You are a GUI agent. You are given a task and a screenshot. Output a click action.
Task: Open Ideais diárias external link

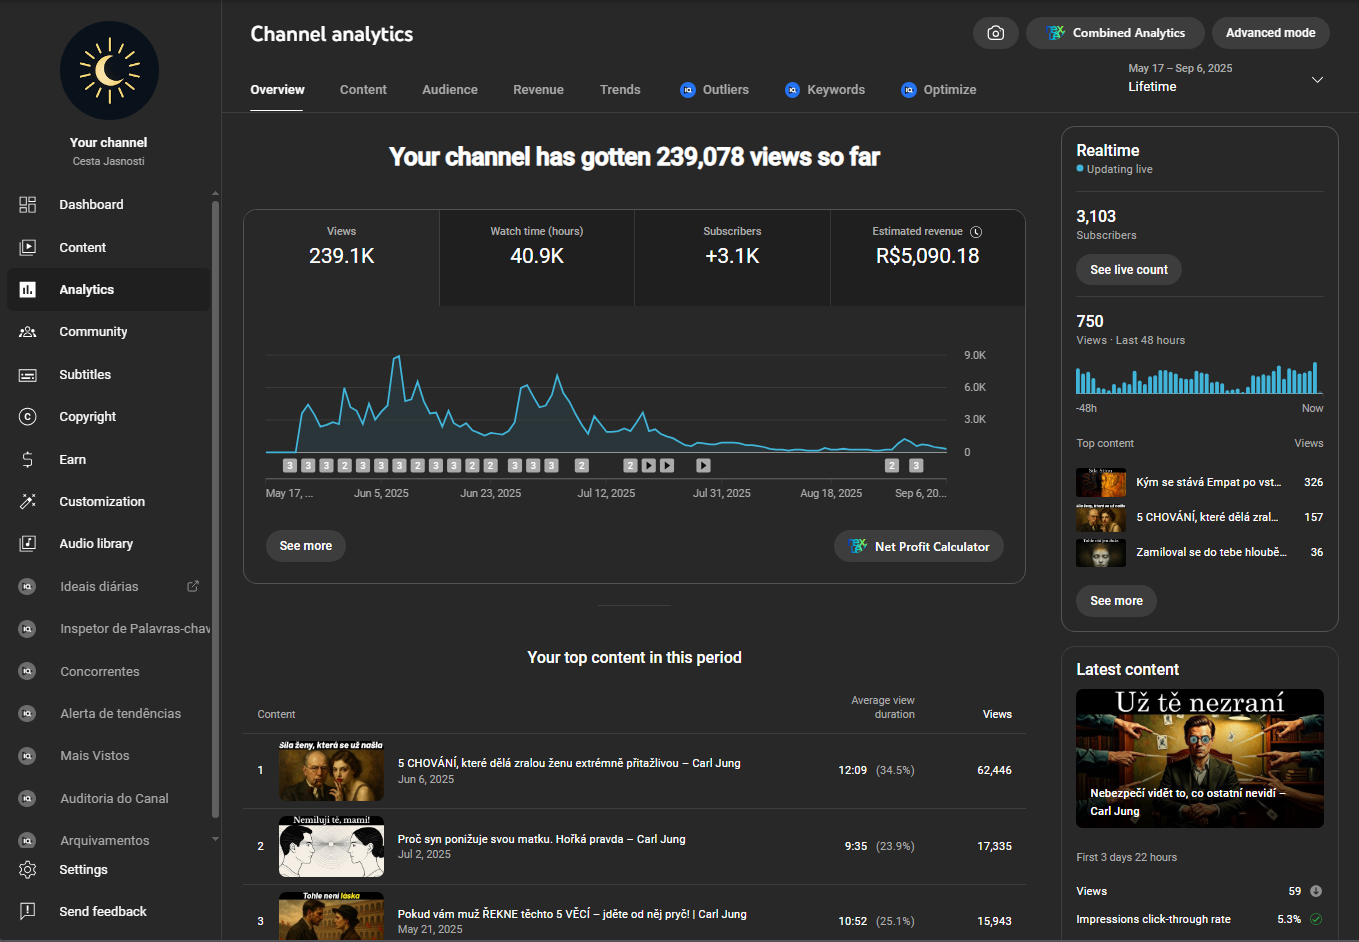click(193, 587)
